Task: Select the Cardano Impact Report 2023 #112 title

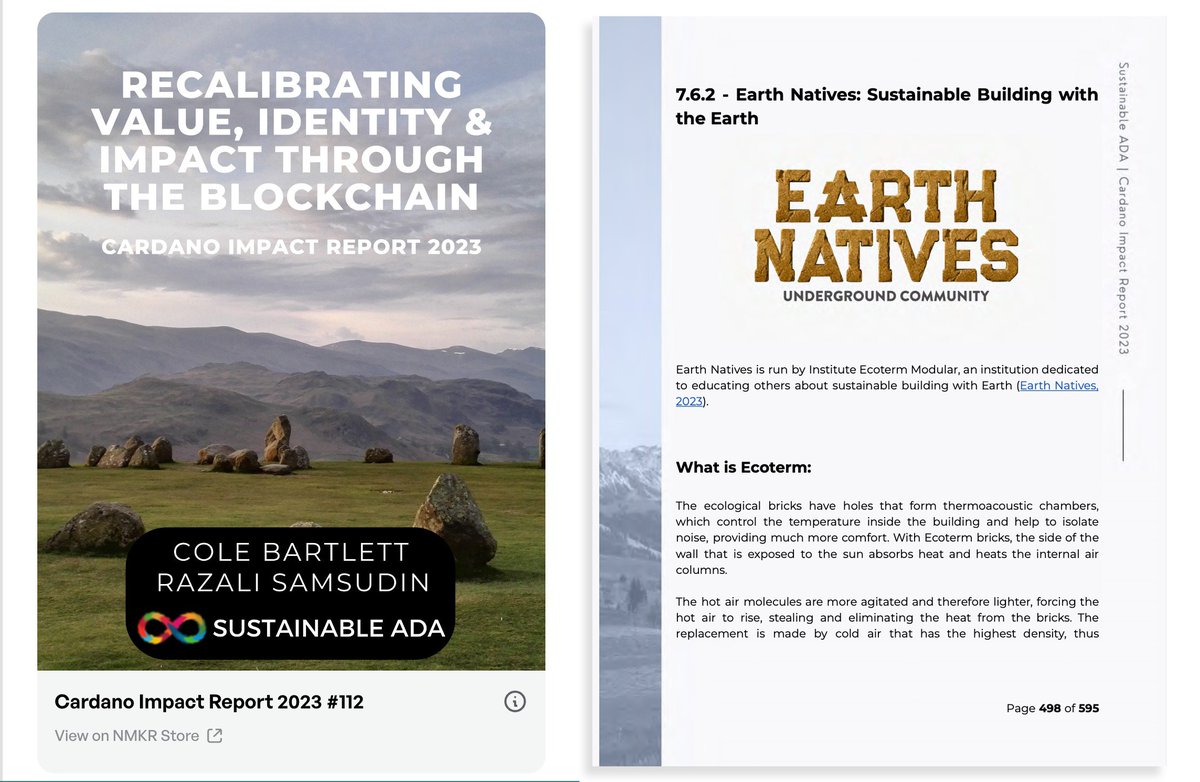Action: pos(209,702)
